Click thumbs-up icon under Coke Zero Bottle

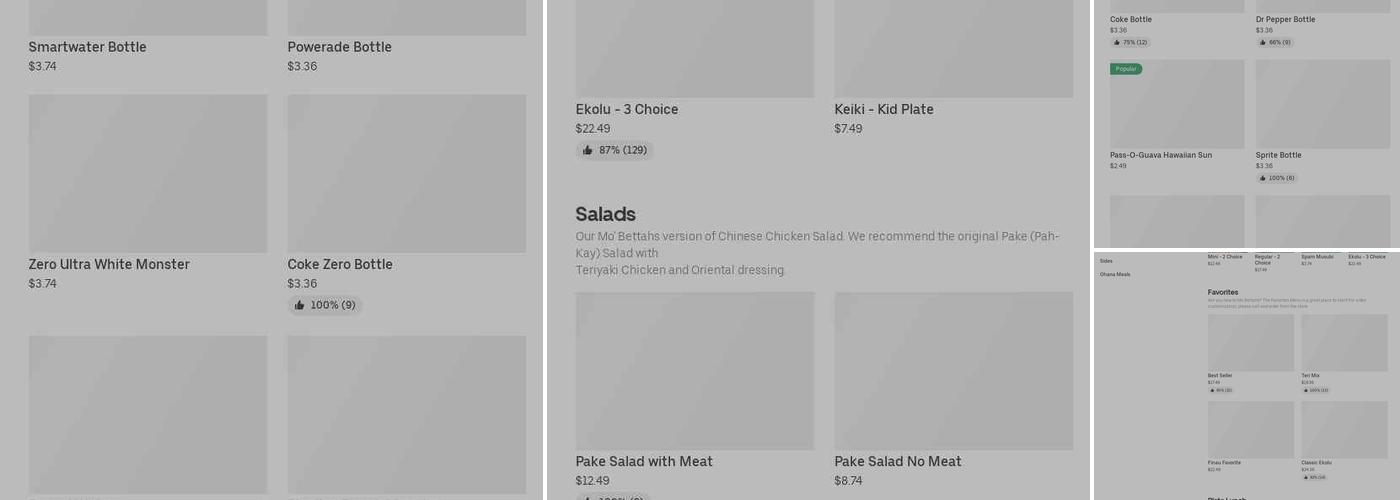pyautogui.click(x=299, y=306)
